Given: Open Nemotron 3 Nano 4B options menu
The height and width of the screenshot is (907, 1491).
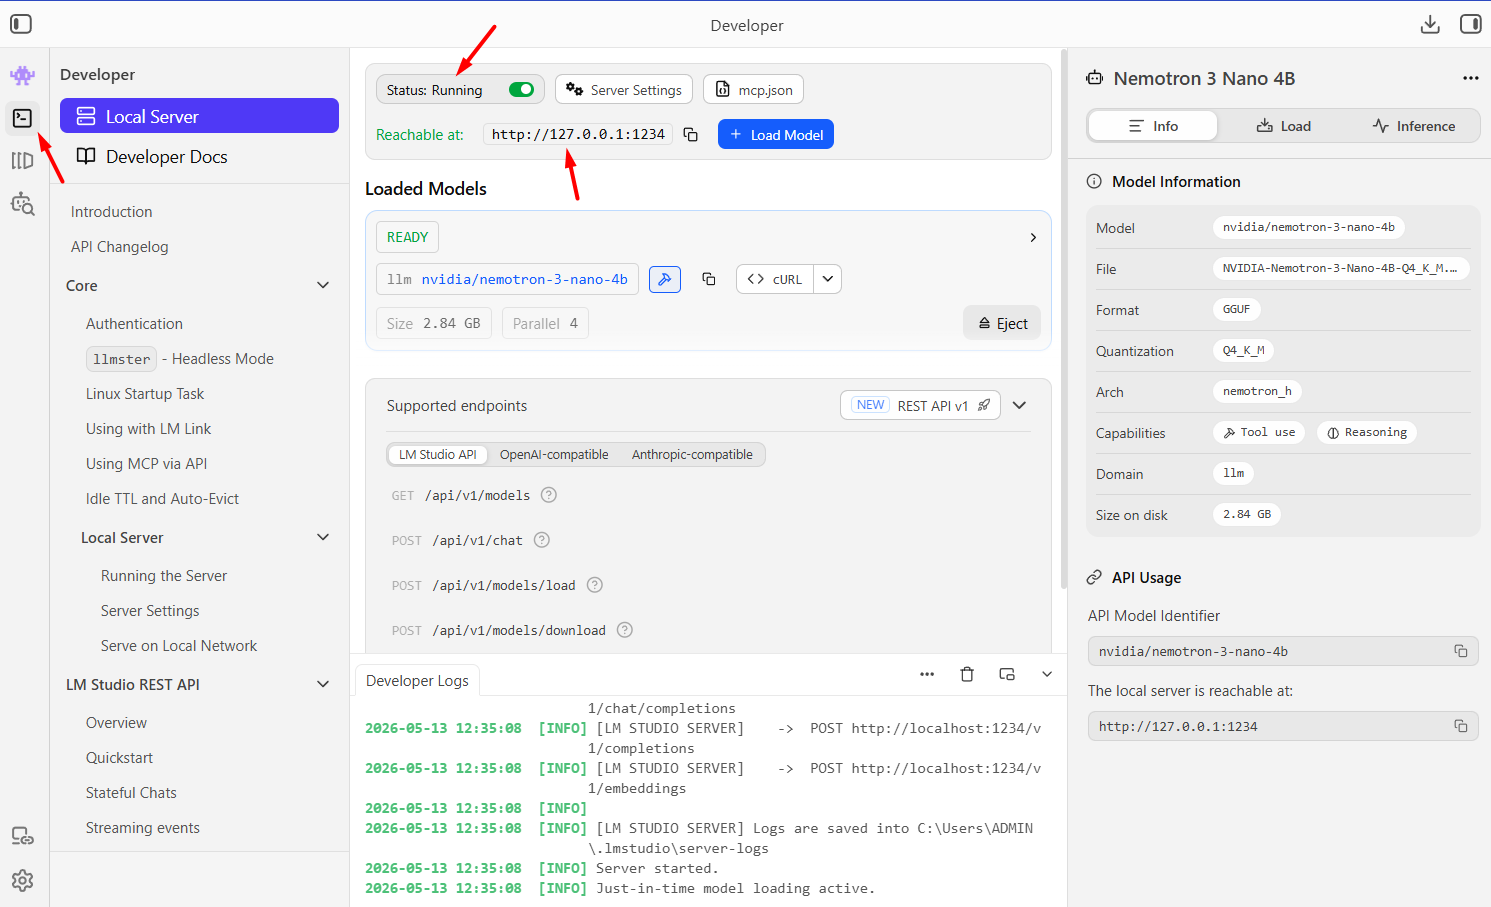Looking at the screenshot, I should tap(1470, 78).
